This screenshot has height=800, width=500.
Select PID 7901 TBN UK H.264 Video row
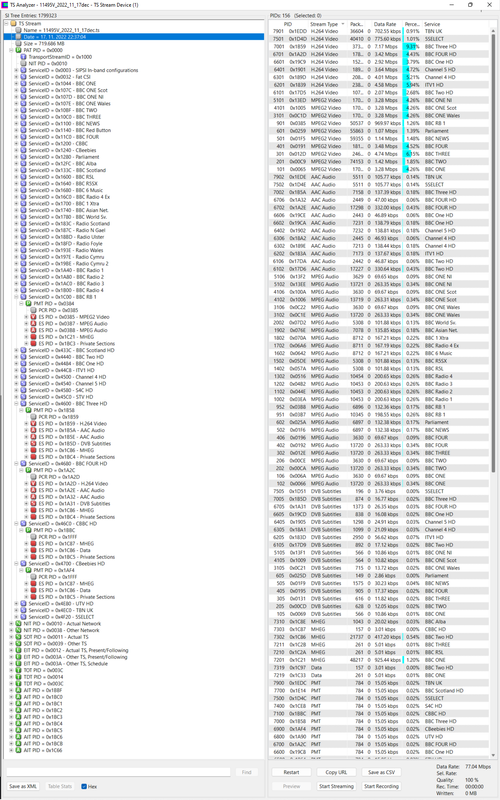pos(380,31)
